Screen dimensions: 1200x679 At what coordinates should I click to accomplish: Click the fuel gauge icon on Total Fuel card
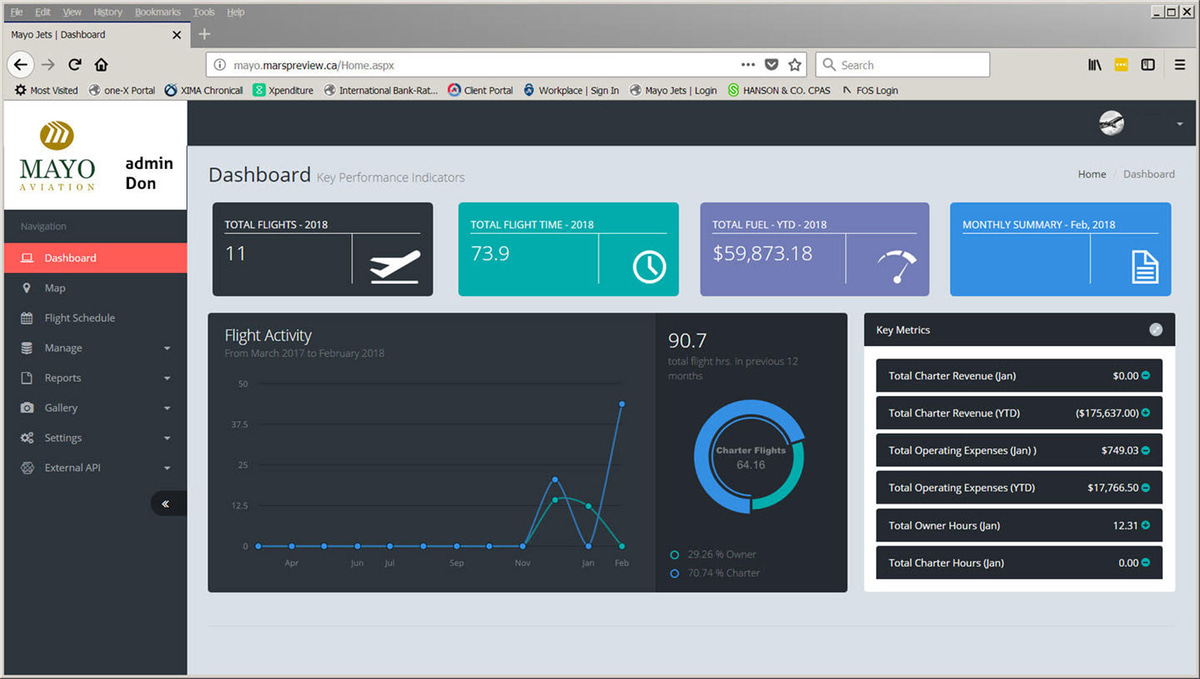[x=897, y=264]
